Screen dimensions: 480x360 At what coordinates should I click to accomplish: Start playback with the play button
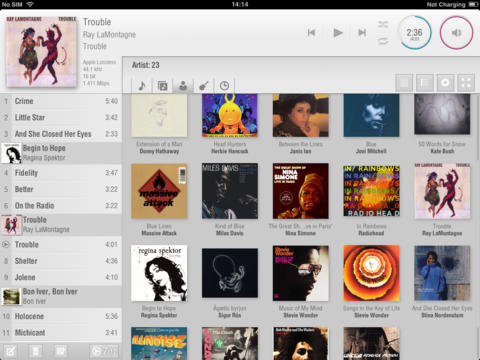(x=338, y=32)
